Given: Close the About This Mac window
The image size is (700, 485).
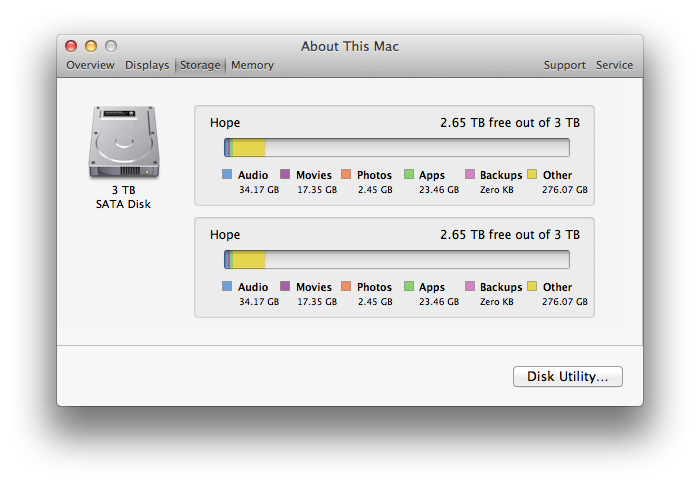Looking at the screenshot, I should coord(71,46).
